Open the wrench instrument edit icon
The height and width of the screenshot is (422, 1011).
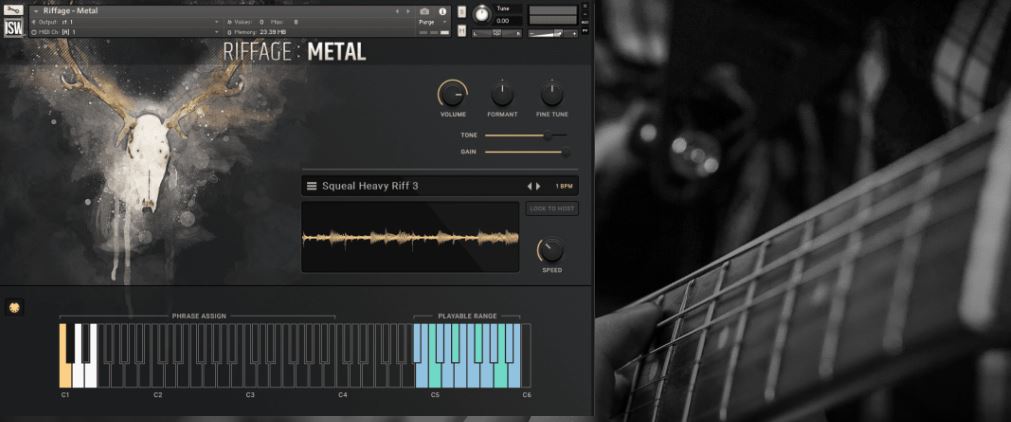(14, 10)
